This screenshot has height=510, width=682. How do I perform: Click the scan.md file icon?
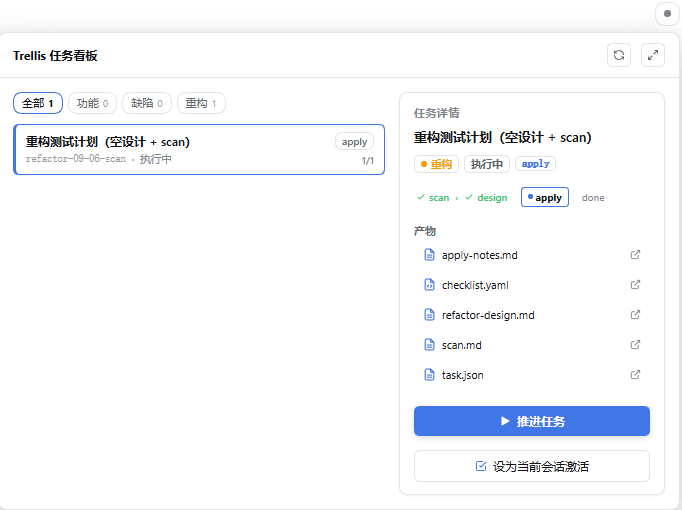[x=429, y=345]
